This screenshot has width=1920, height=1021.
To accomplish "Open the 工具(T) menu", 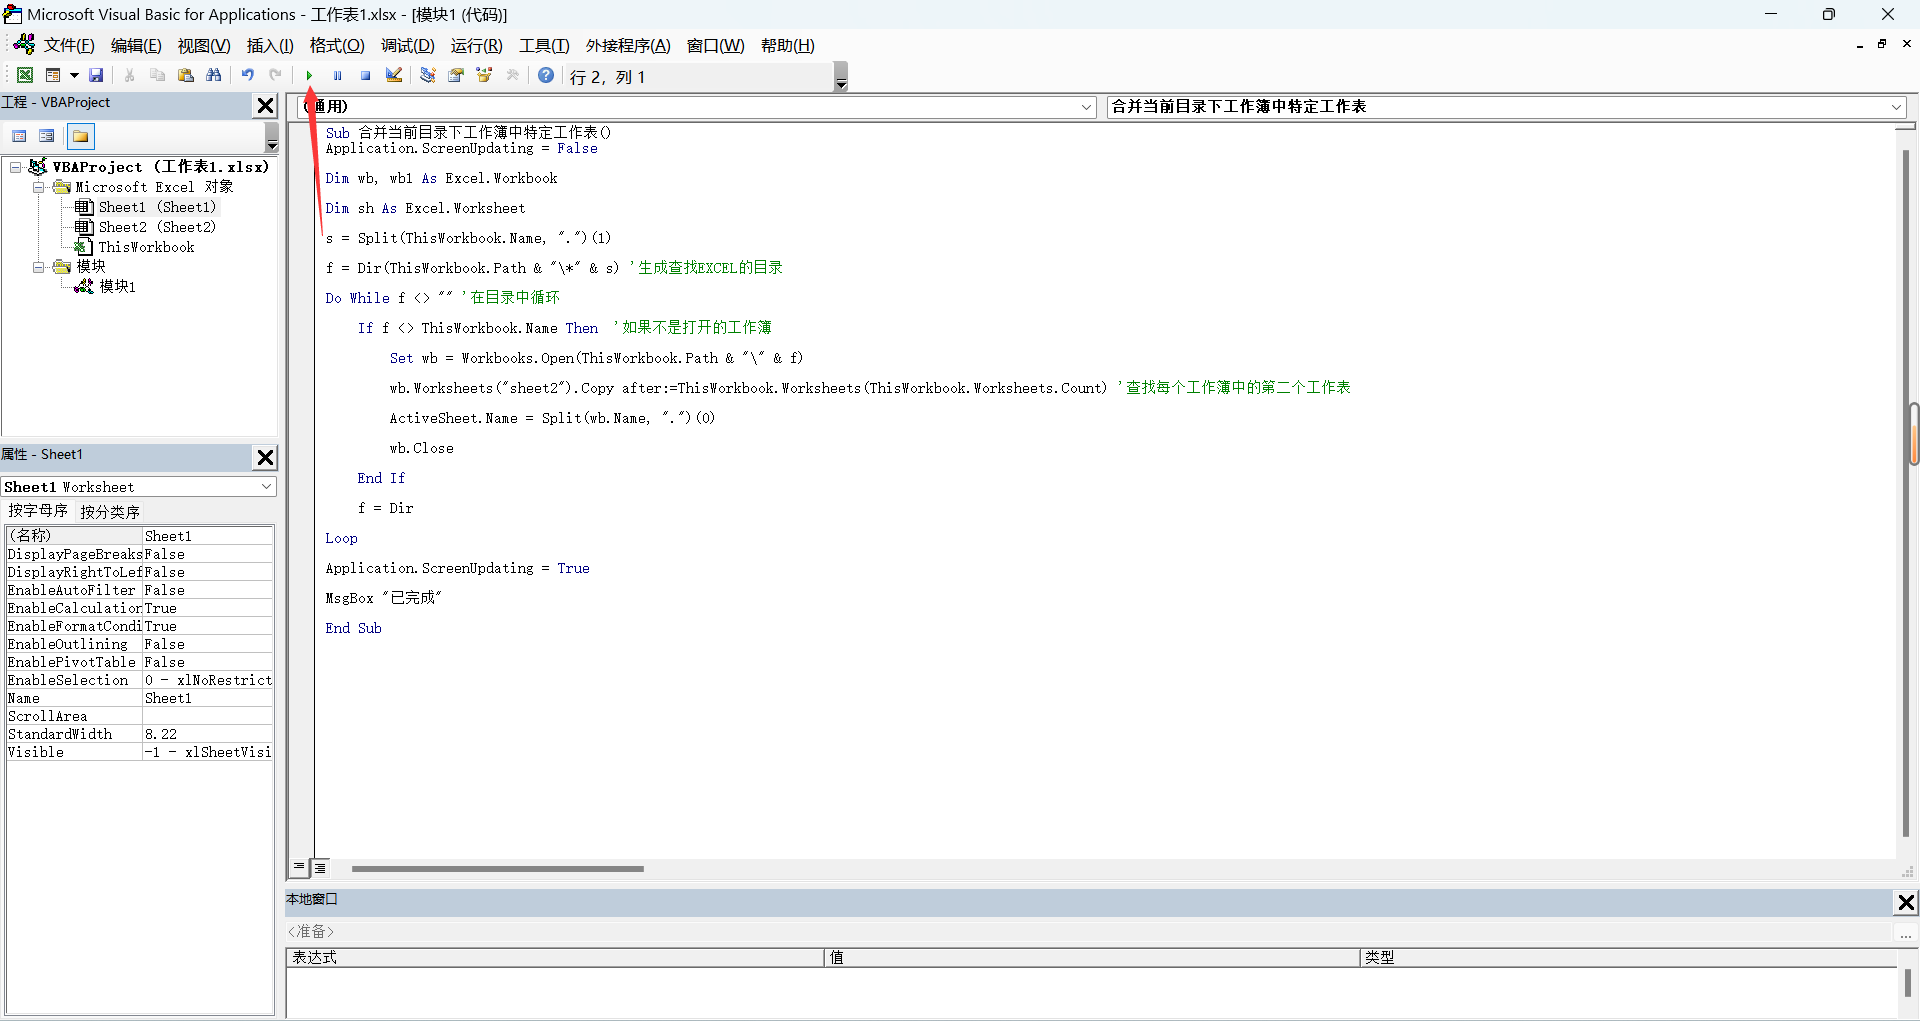I will coord(544,46).
